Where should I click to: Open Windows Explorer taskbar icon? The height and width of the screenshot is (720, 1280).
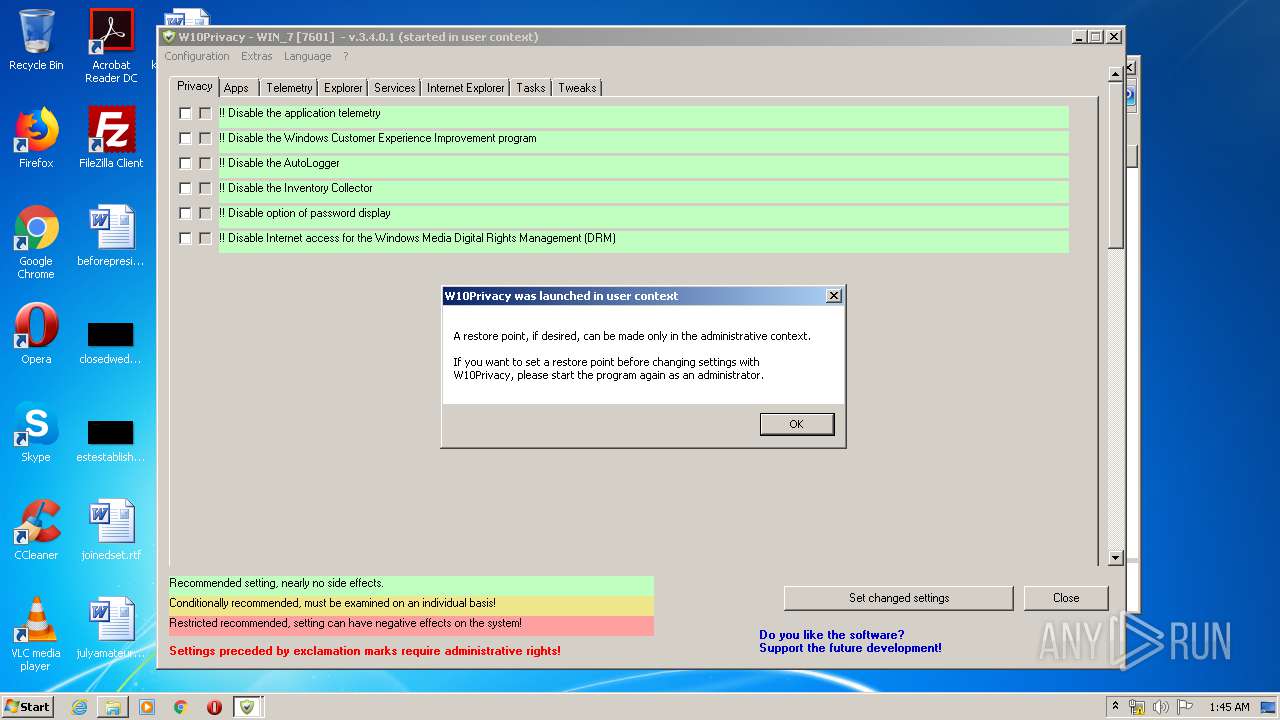113,707
